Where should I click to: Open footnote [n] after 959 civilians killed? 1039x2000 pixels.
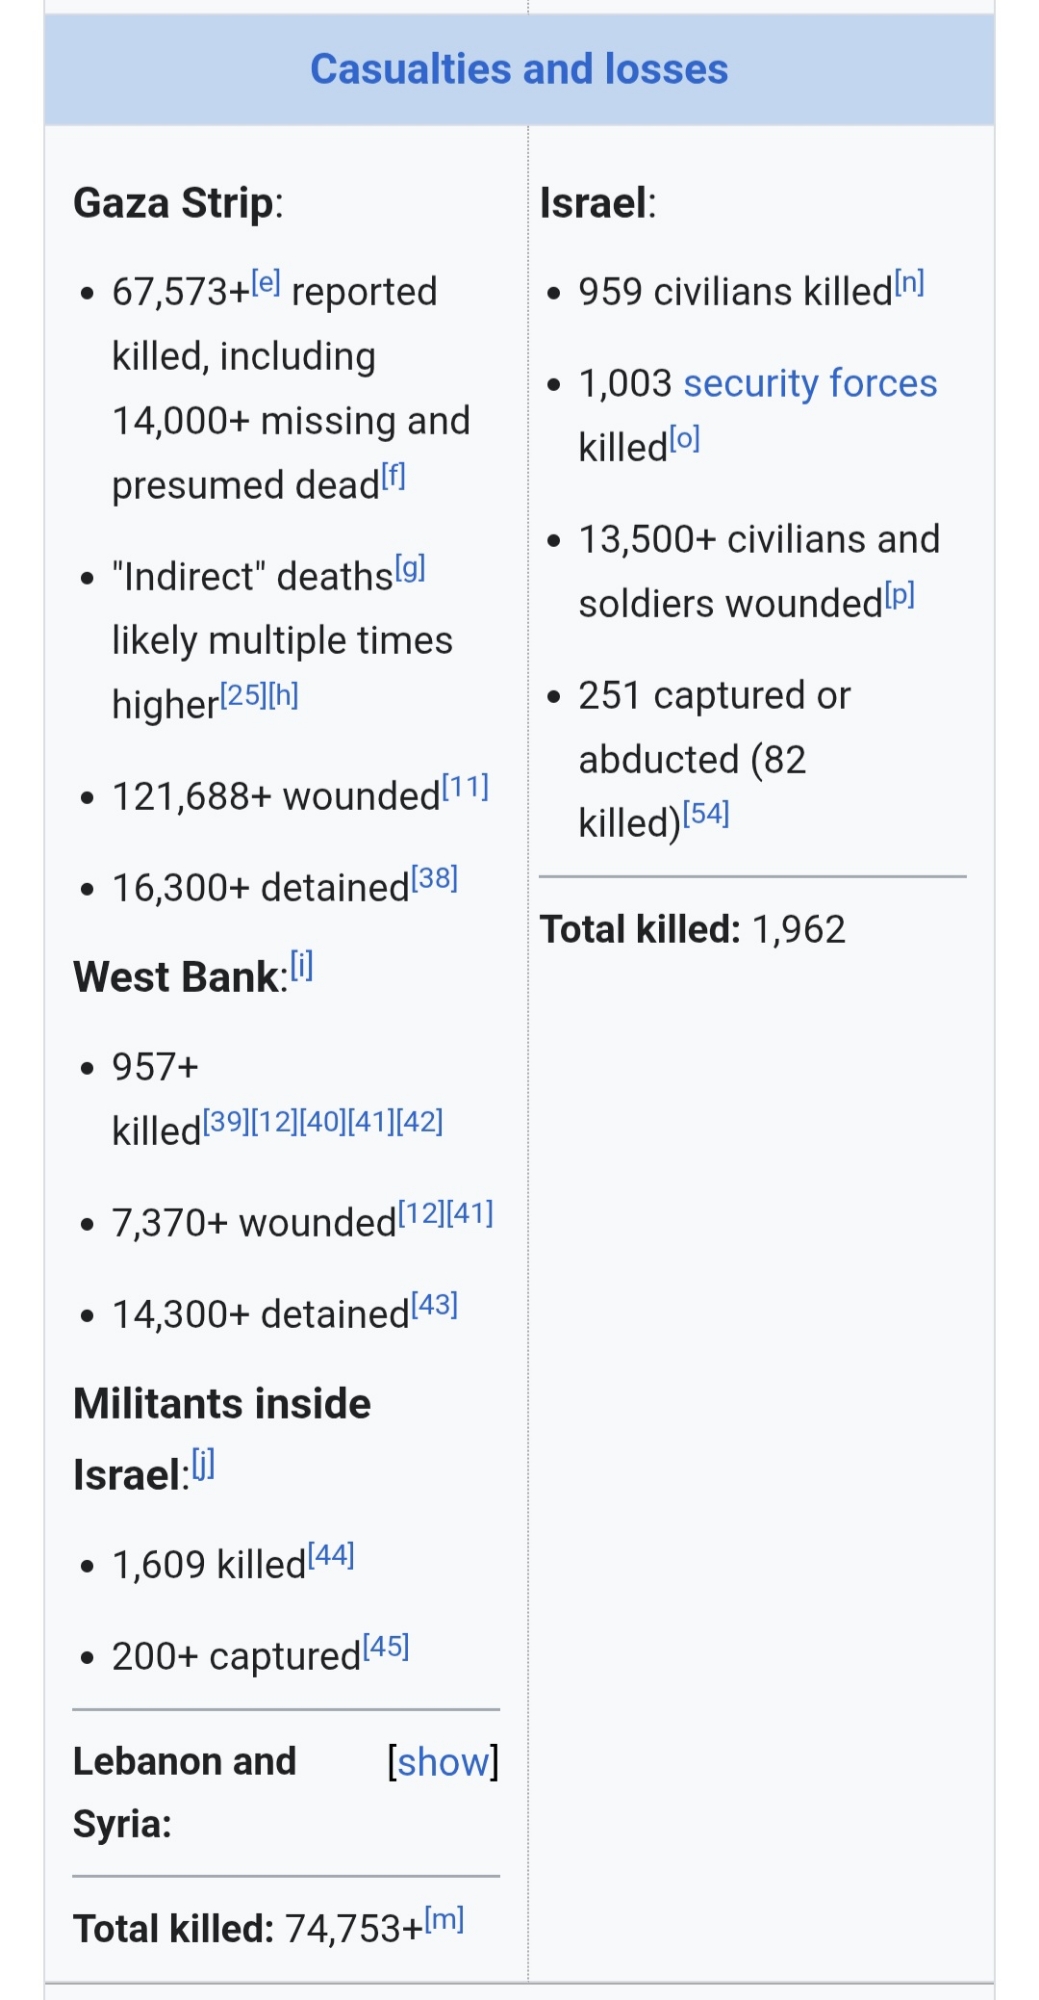909,283
